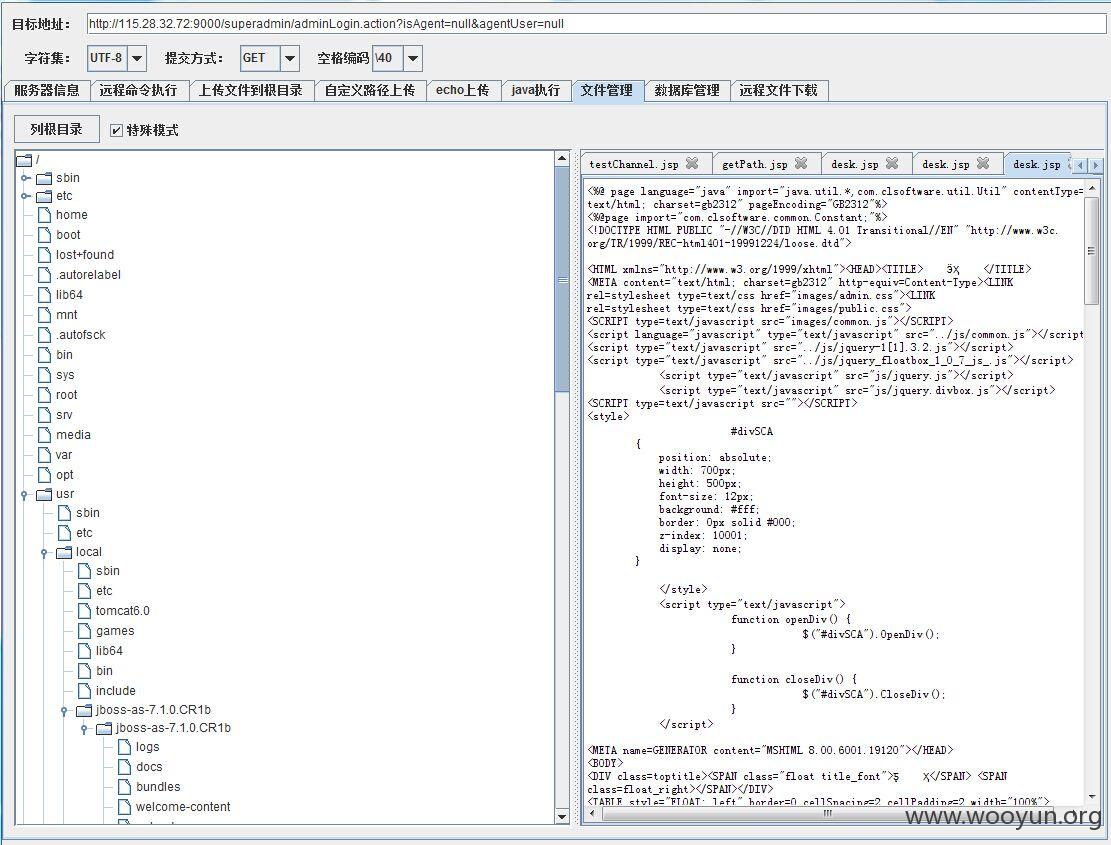Viewport: 1111px width, 845px height.
Task: Click the mnt file icon in tree
Action: click(x=44, y=314)
